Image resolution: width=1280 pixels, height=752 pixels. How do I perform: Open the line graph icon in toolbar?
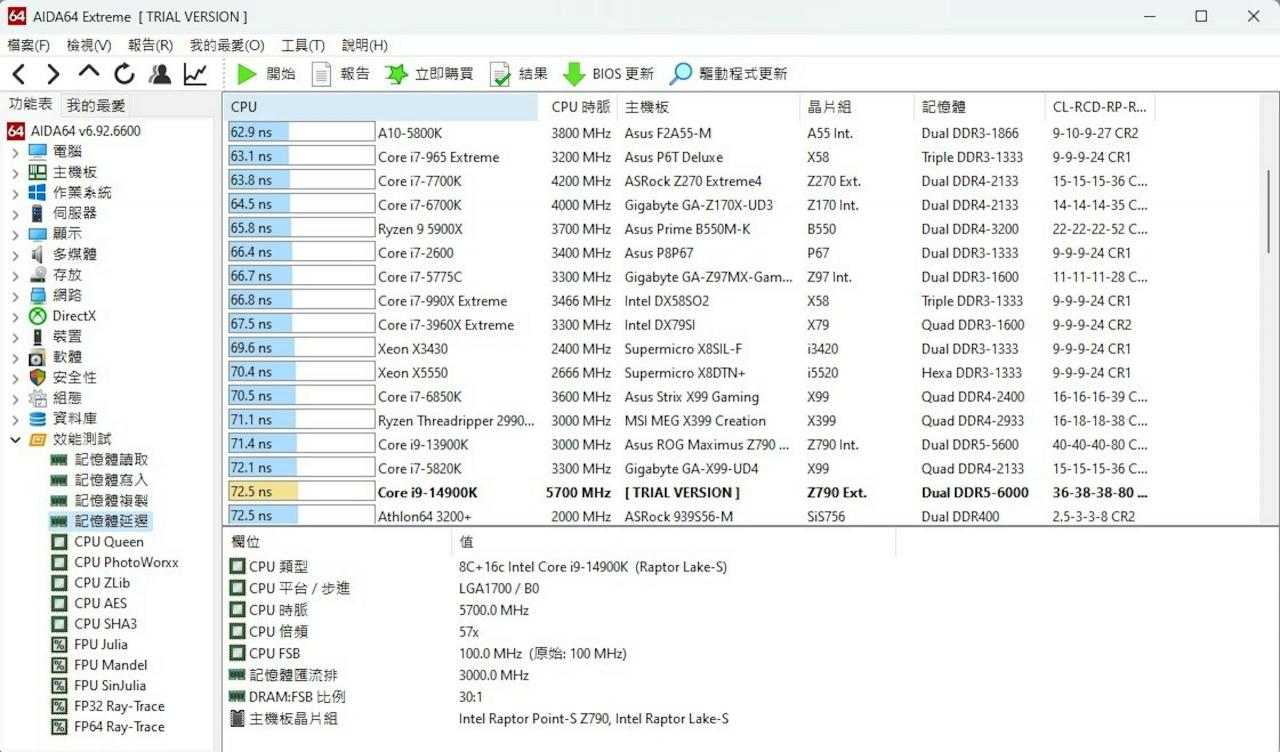click(x=195, y=74)
